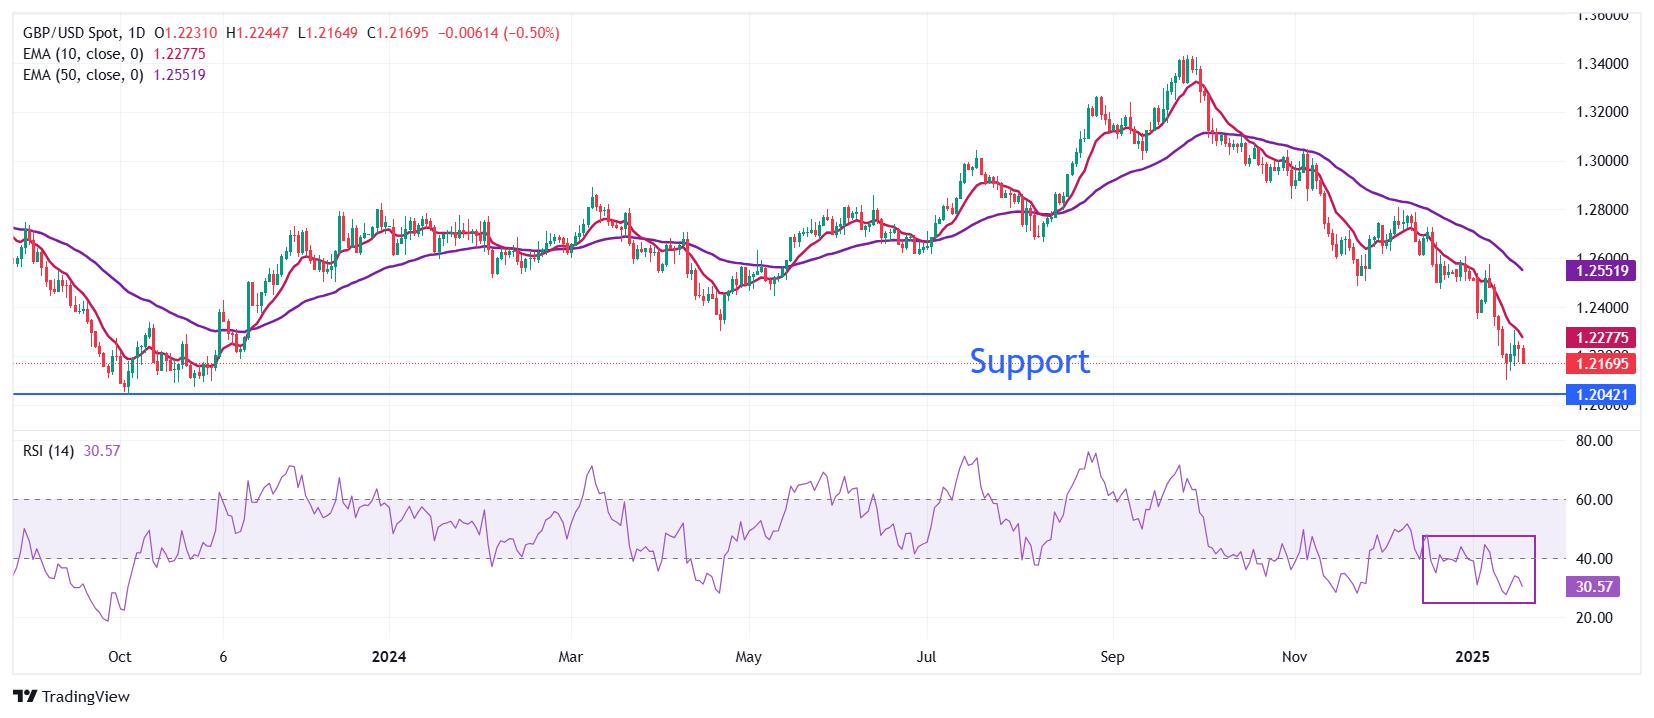Select the GBP/USD Spot symbol title

coord(86,33)
